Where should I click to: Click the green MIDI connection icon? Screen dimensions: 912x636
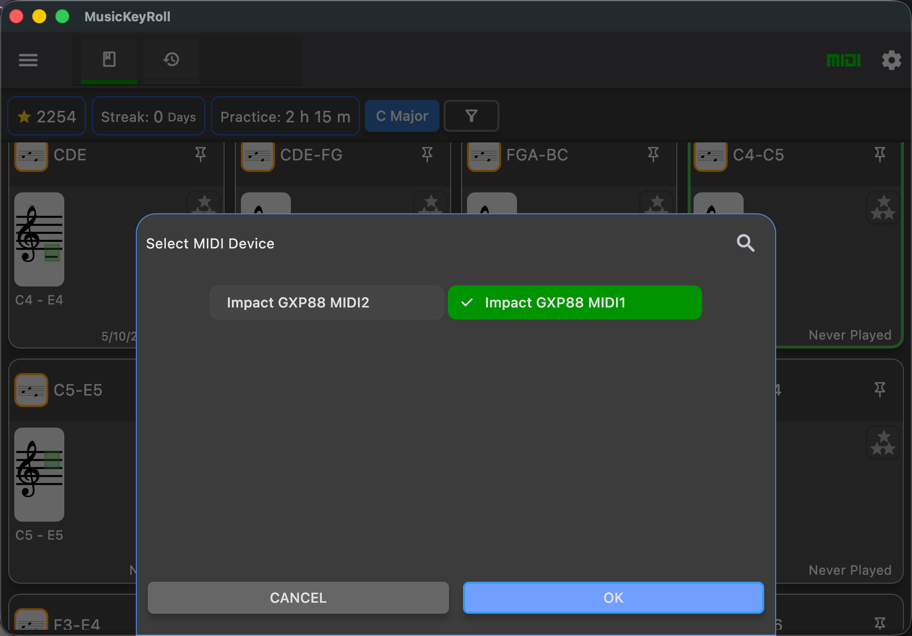click(843, 60)
